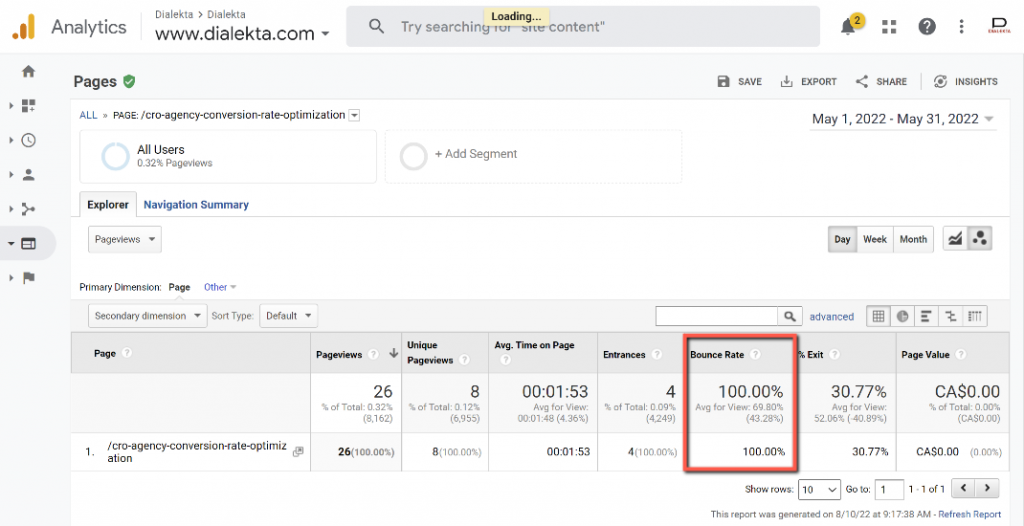Open the Show rows 10 dropdown
Image resolution: width=1024 pixels, height=526 pixels.
pyautogui.click(x=820, y=489)
